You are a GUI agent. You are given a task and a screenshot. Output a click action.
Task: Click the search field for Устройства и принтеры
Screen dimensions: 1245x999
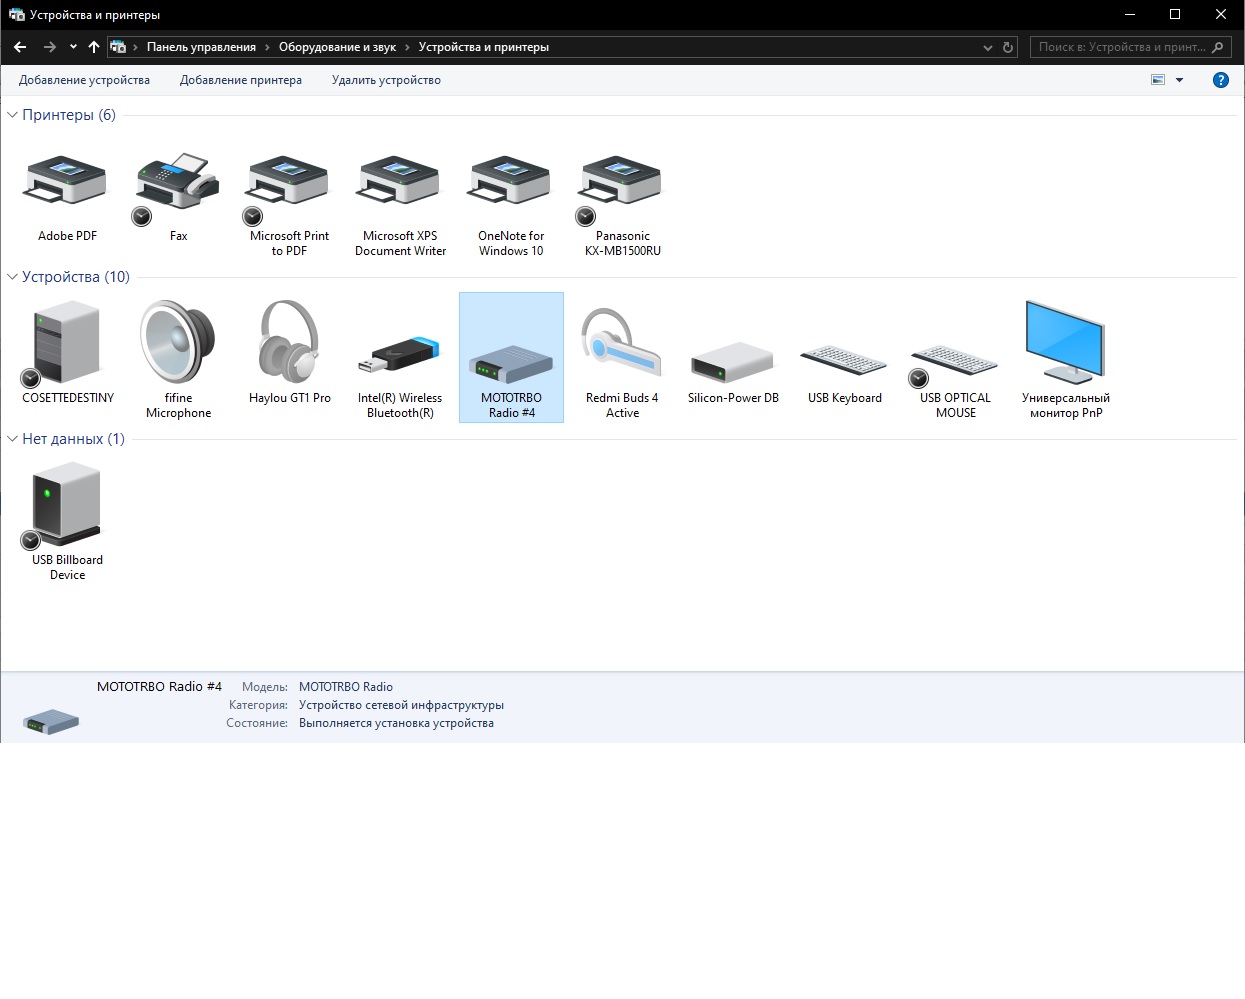click(1120, 47)
